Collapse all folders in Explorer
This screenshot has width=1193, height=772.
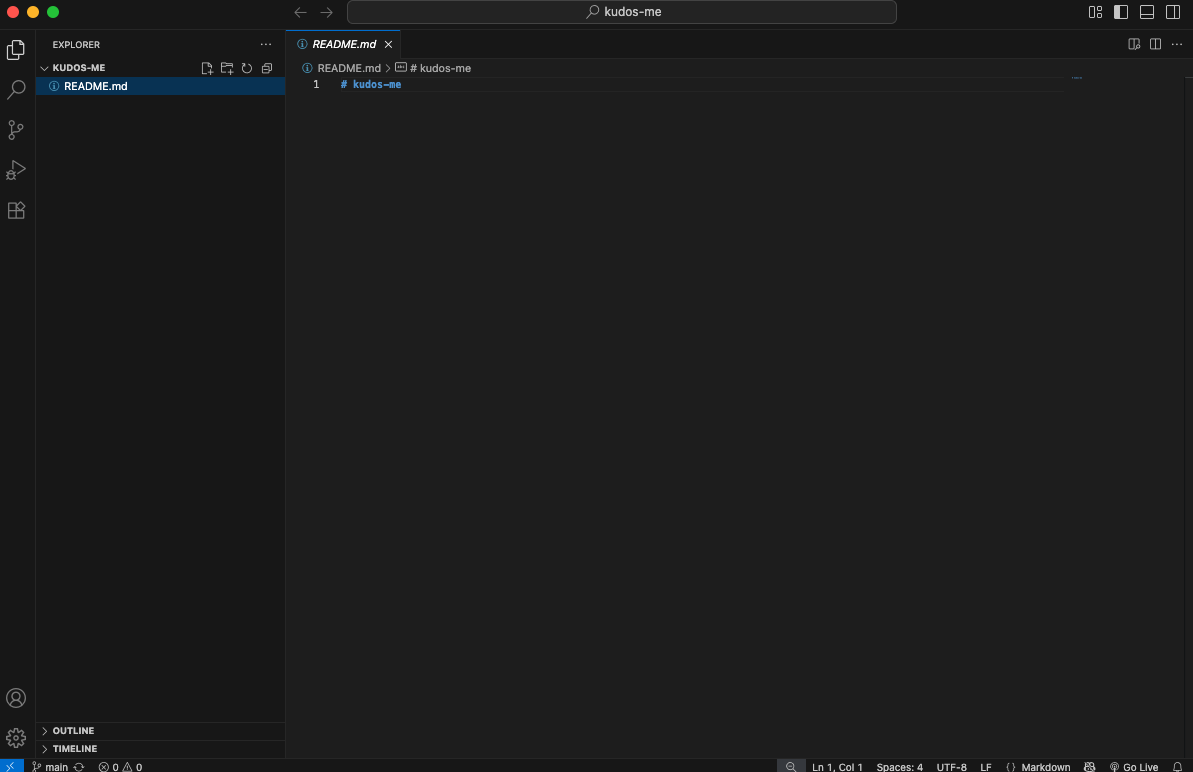pyautogui.click(x=267, y=68)
